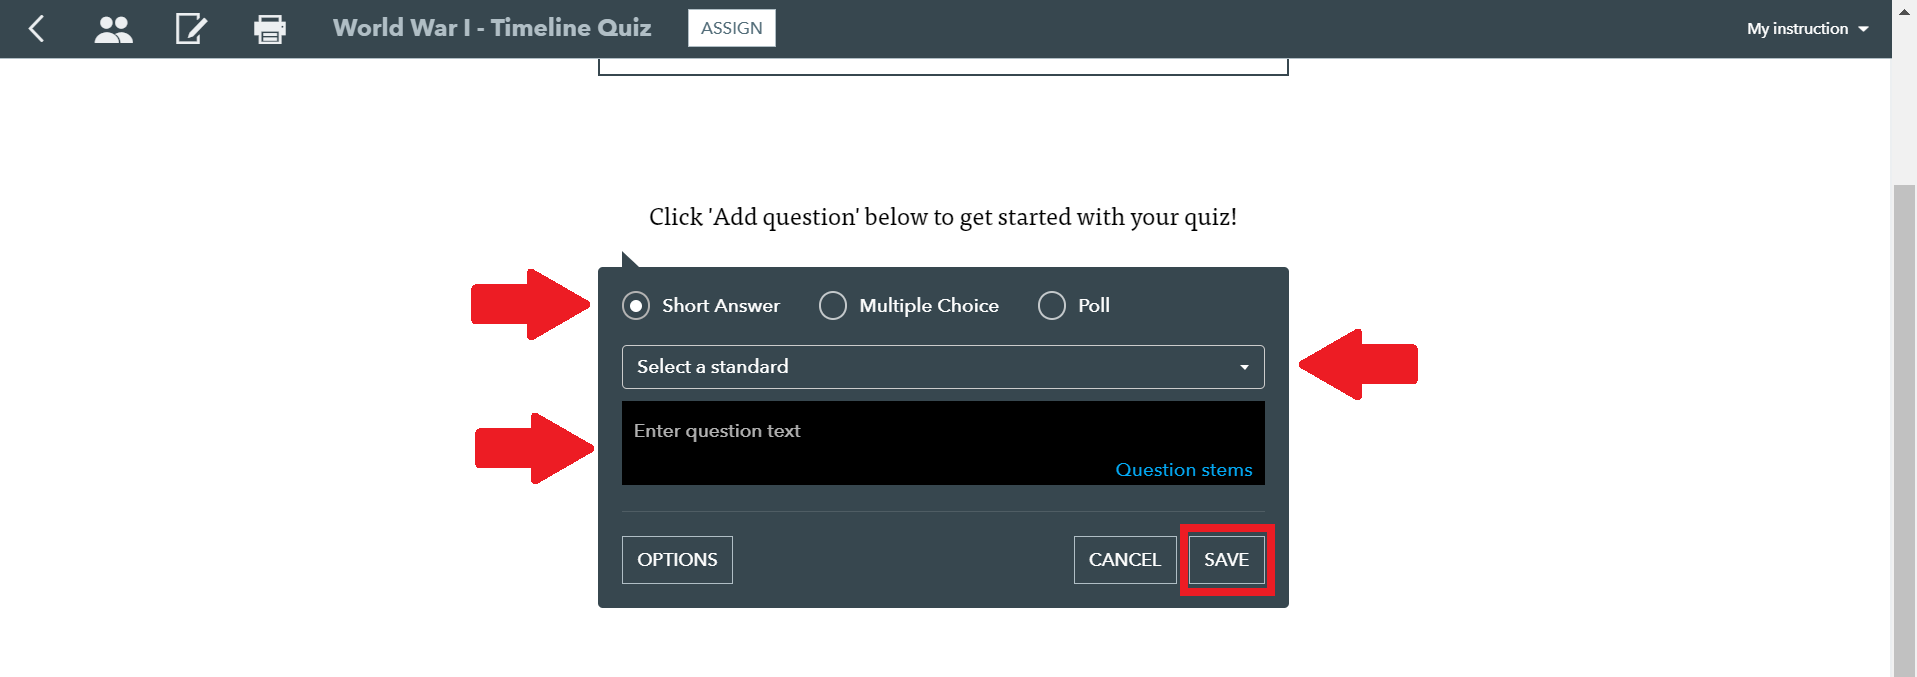Viewport: 1917px width, 677px height.
Task: Go back using the left chevron icon
Action: click(x=37, y=28)
